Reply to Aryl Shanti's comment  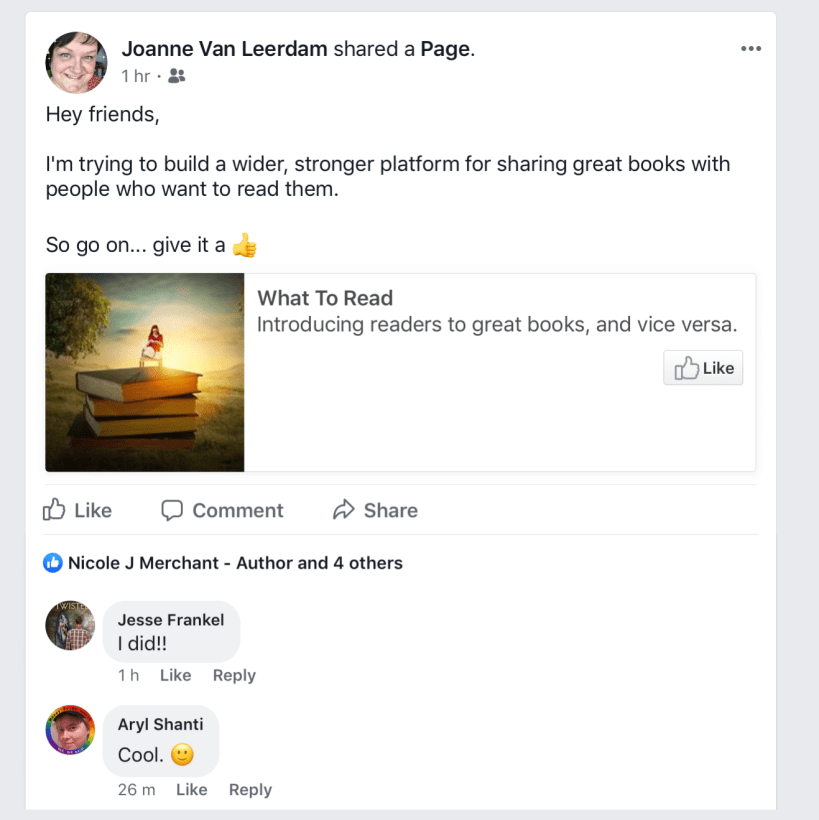click(x=250, y=789)
